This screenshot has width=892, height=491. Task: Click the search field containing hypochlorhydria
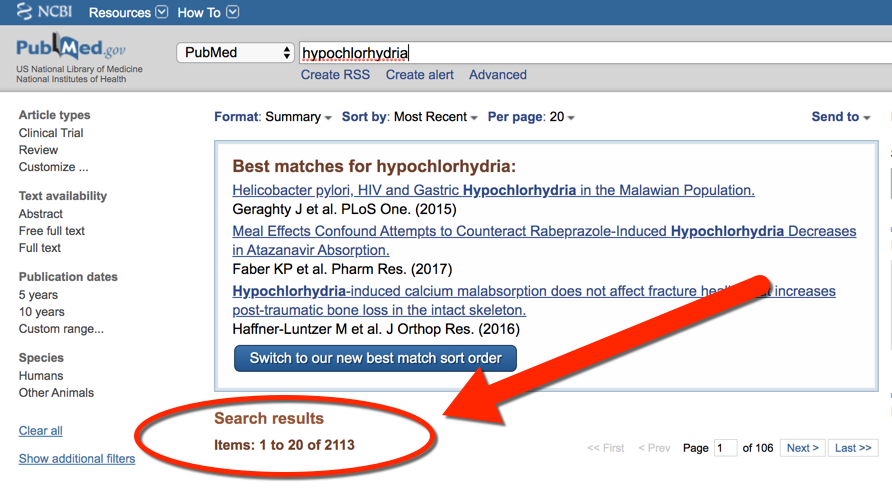[x=595, y=53]
